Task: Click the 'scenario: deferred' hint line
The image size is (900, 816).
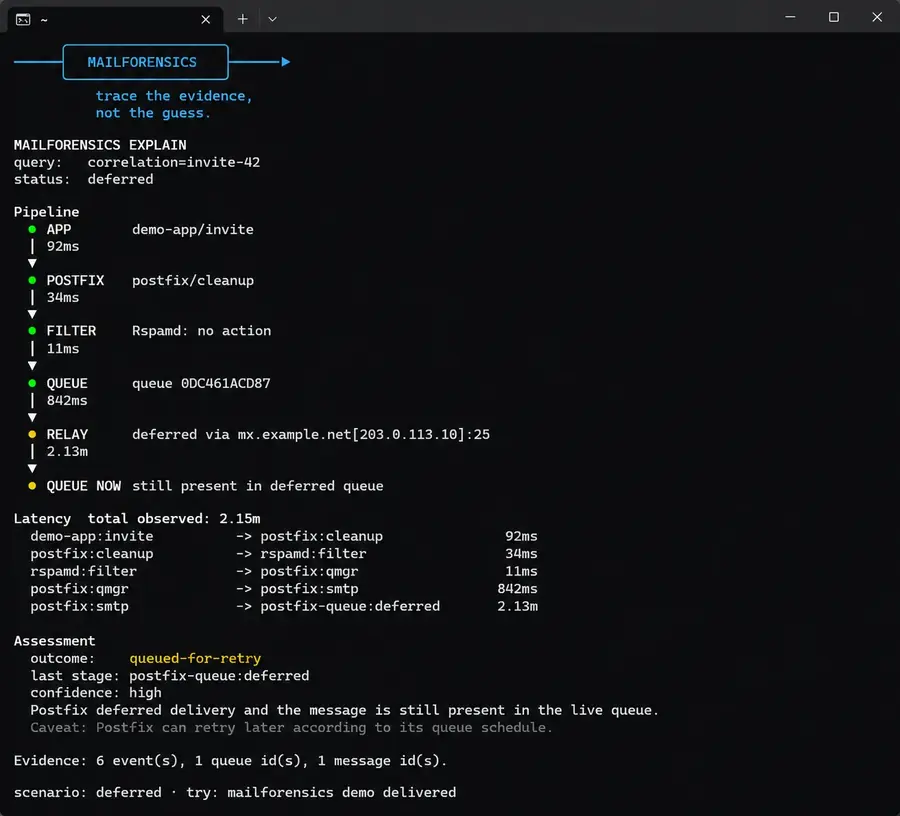Action: coord(235,792)
